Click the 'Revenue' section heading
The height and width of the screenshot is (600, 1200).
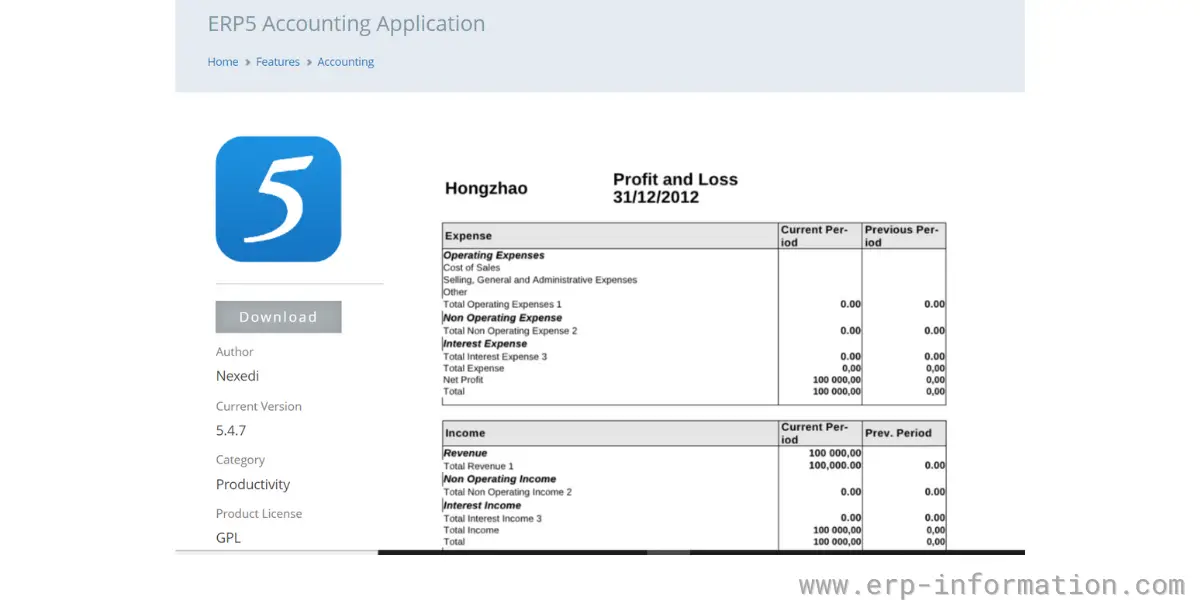coord(465,453)
